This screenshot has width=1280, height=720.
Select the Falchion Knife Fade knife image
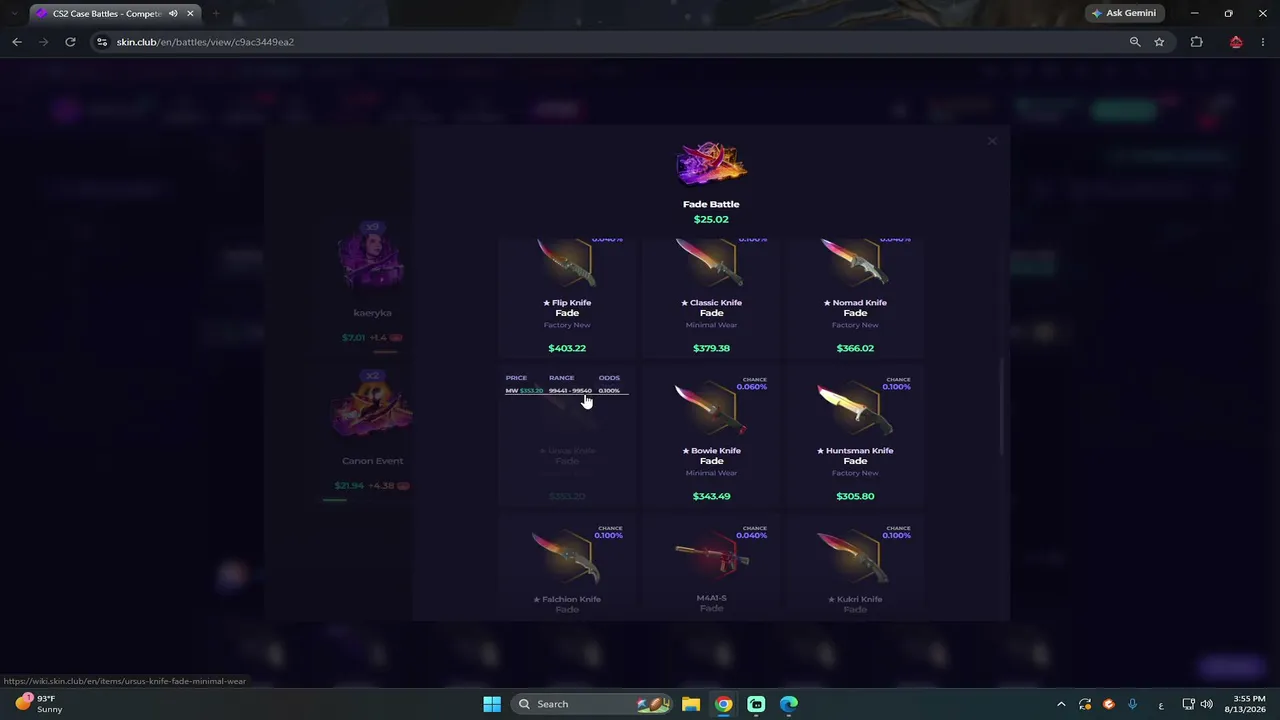[x=567, y=557]
